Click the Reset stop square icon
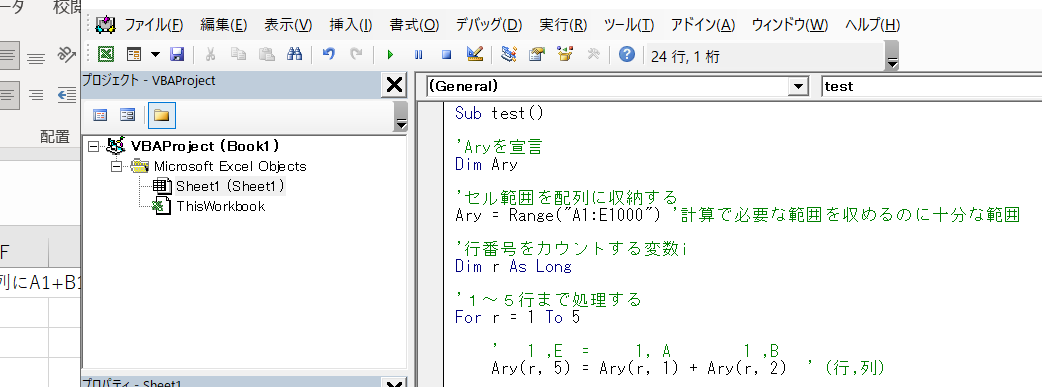This screenshot has width=1042, height=387. (x=447, y=55)
